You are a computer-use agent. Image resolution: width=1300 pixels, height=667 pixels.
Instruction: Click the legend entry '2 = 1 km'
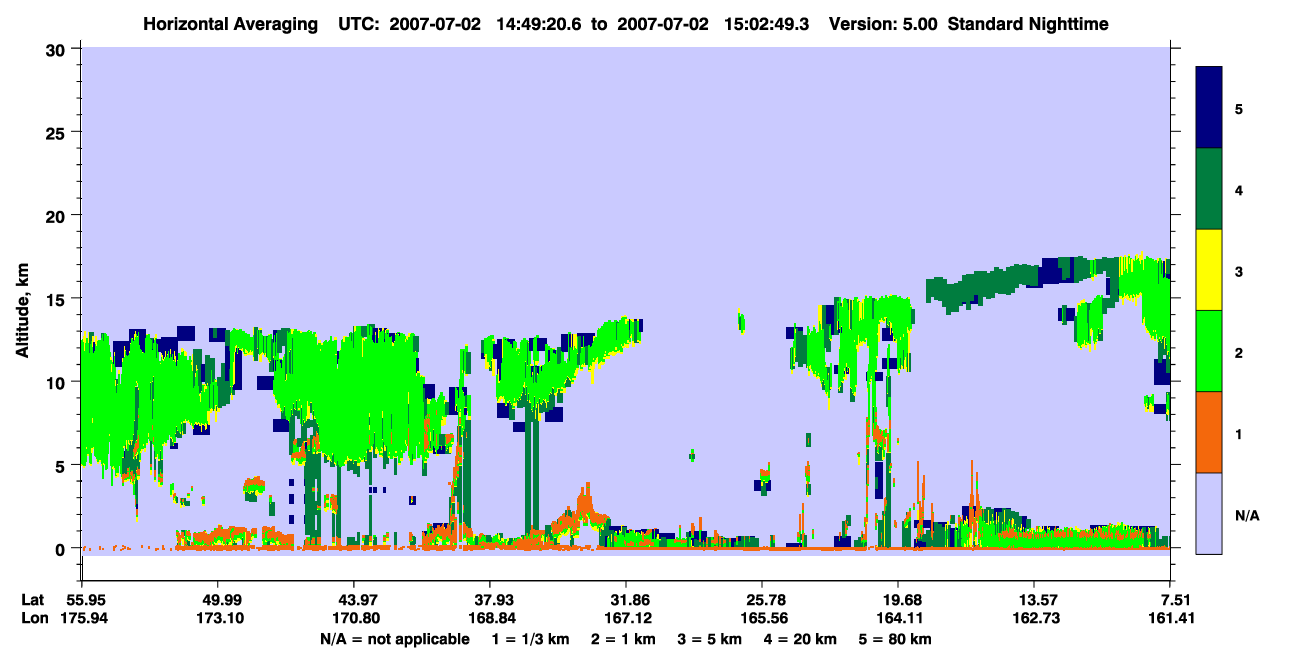point(624,639)
